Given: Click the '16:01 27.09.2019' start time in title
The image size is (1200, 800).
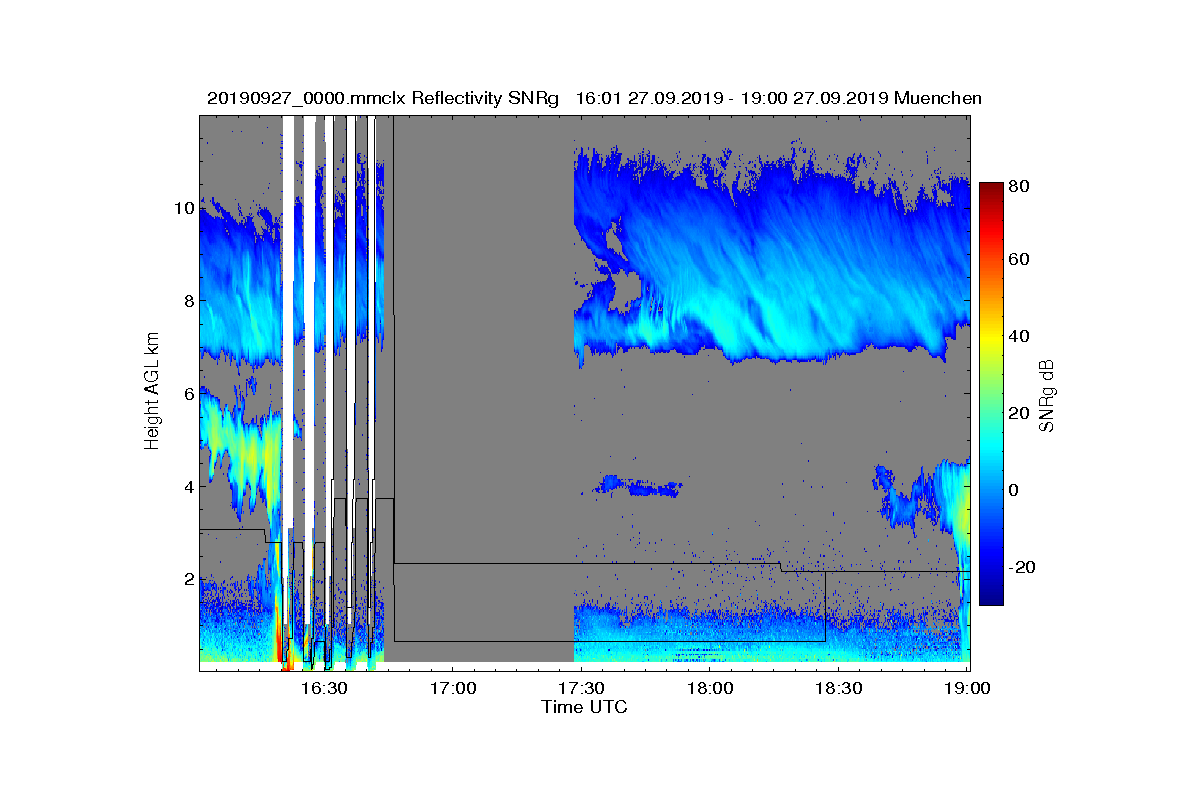Looking at the screenshot, I should [648, 98].
